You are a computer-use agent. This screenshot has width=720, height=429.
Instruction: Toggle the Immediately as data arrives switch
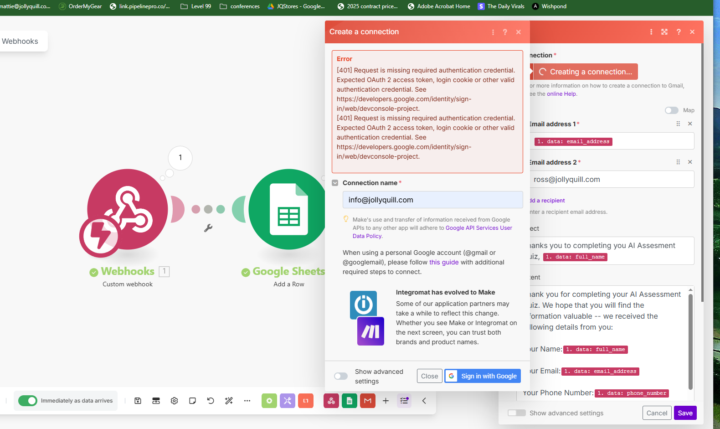tap(28, 401)
